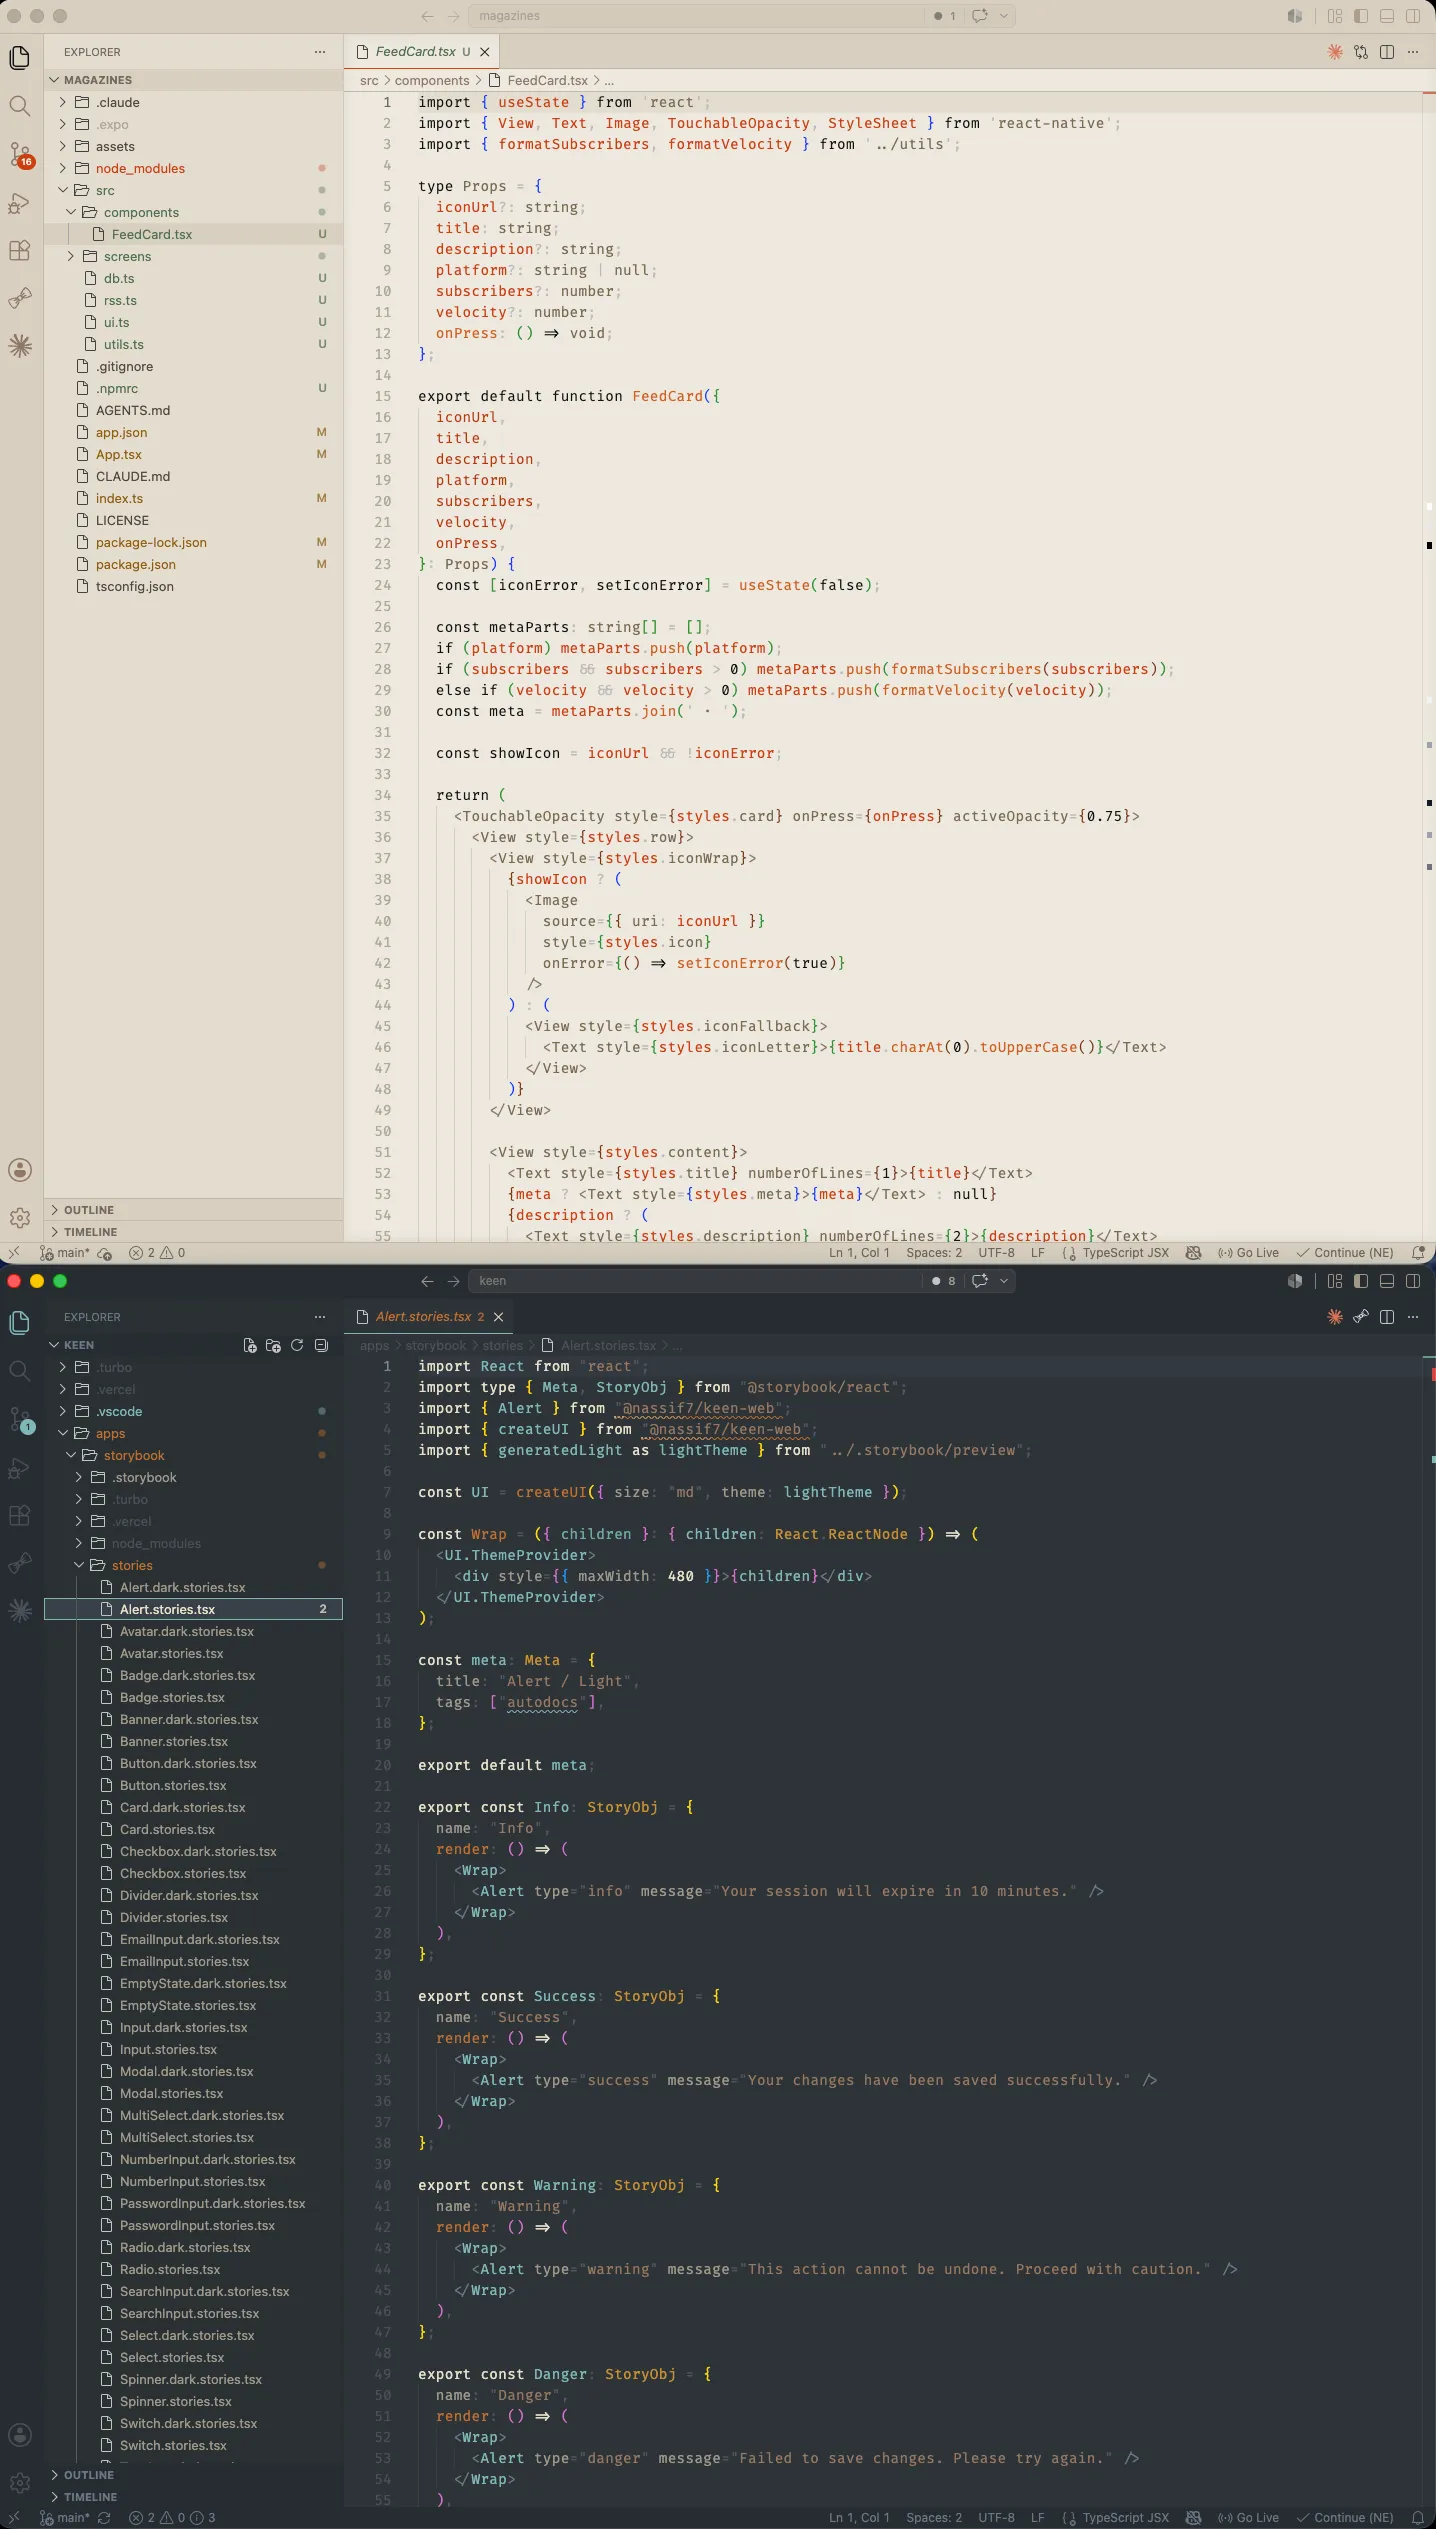Open Extensions view in magazines window

click(19, 251)
